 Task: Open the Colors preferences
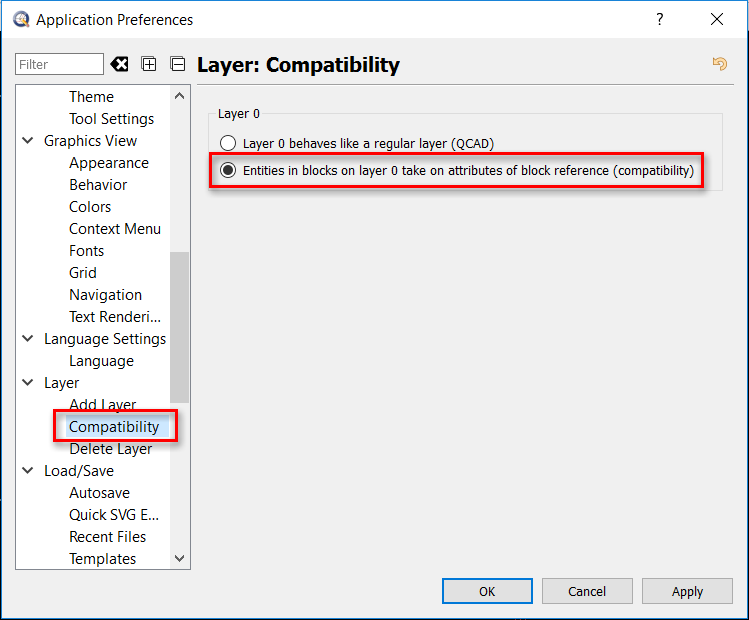pyautogui.click(x=90, y=207)
